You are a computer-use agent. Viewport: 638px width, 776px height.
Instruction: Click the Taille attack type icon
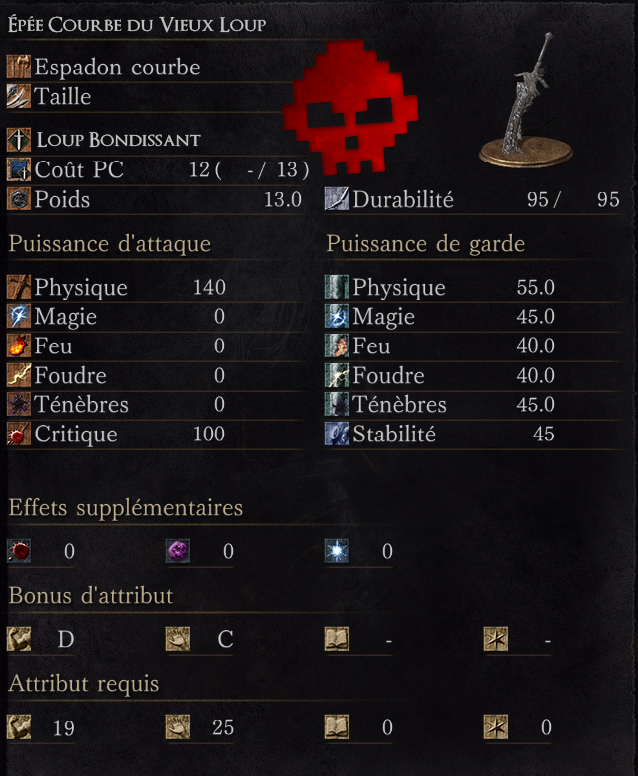tap(19, 96)
